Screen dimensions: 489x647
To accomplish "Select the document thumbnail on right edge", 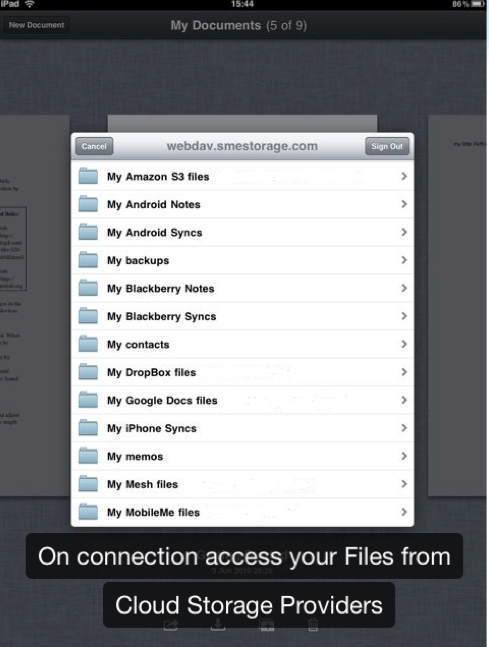I will point(457,305).
